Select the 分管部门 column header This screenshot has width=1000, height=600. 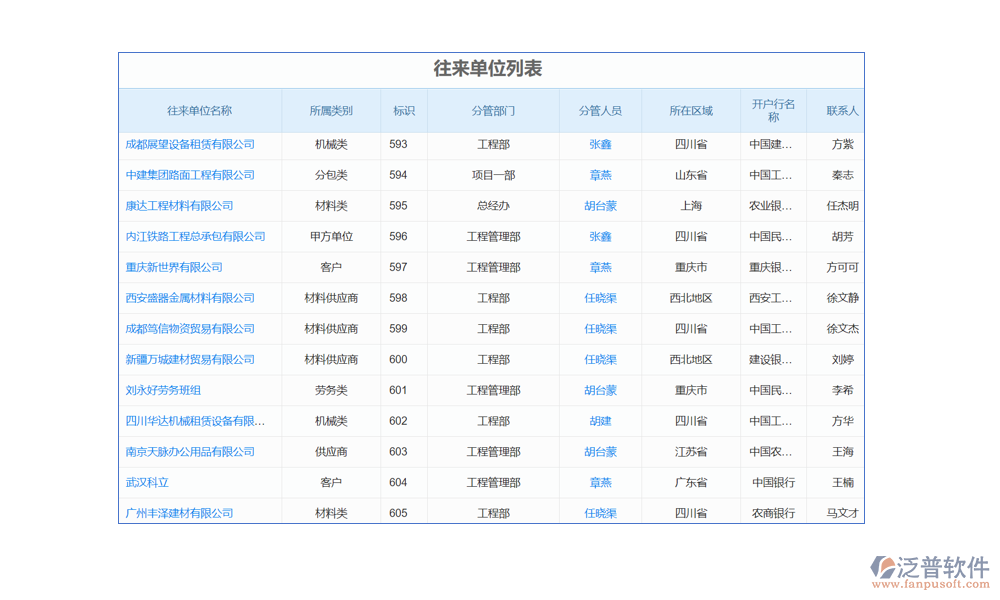pyautogui.click(x=493, y=111)
